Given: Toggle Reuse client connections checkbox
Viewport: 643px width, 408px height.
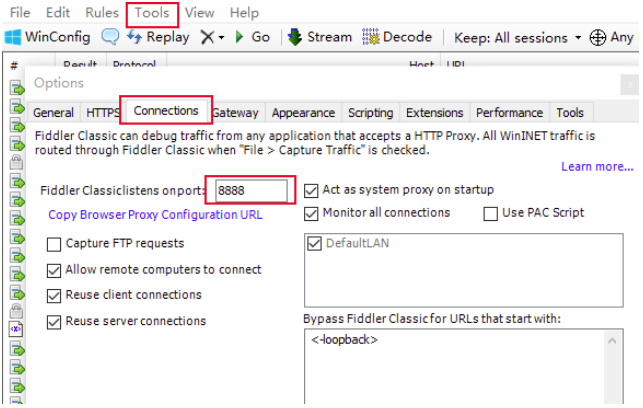Looking at the screenshot, I should 54,296.
